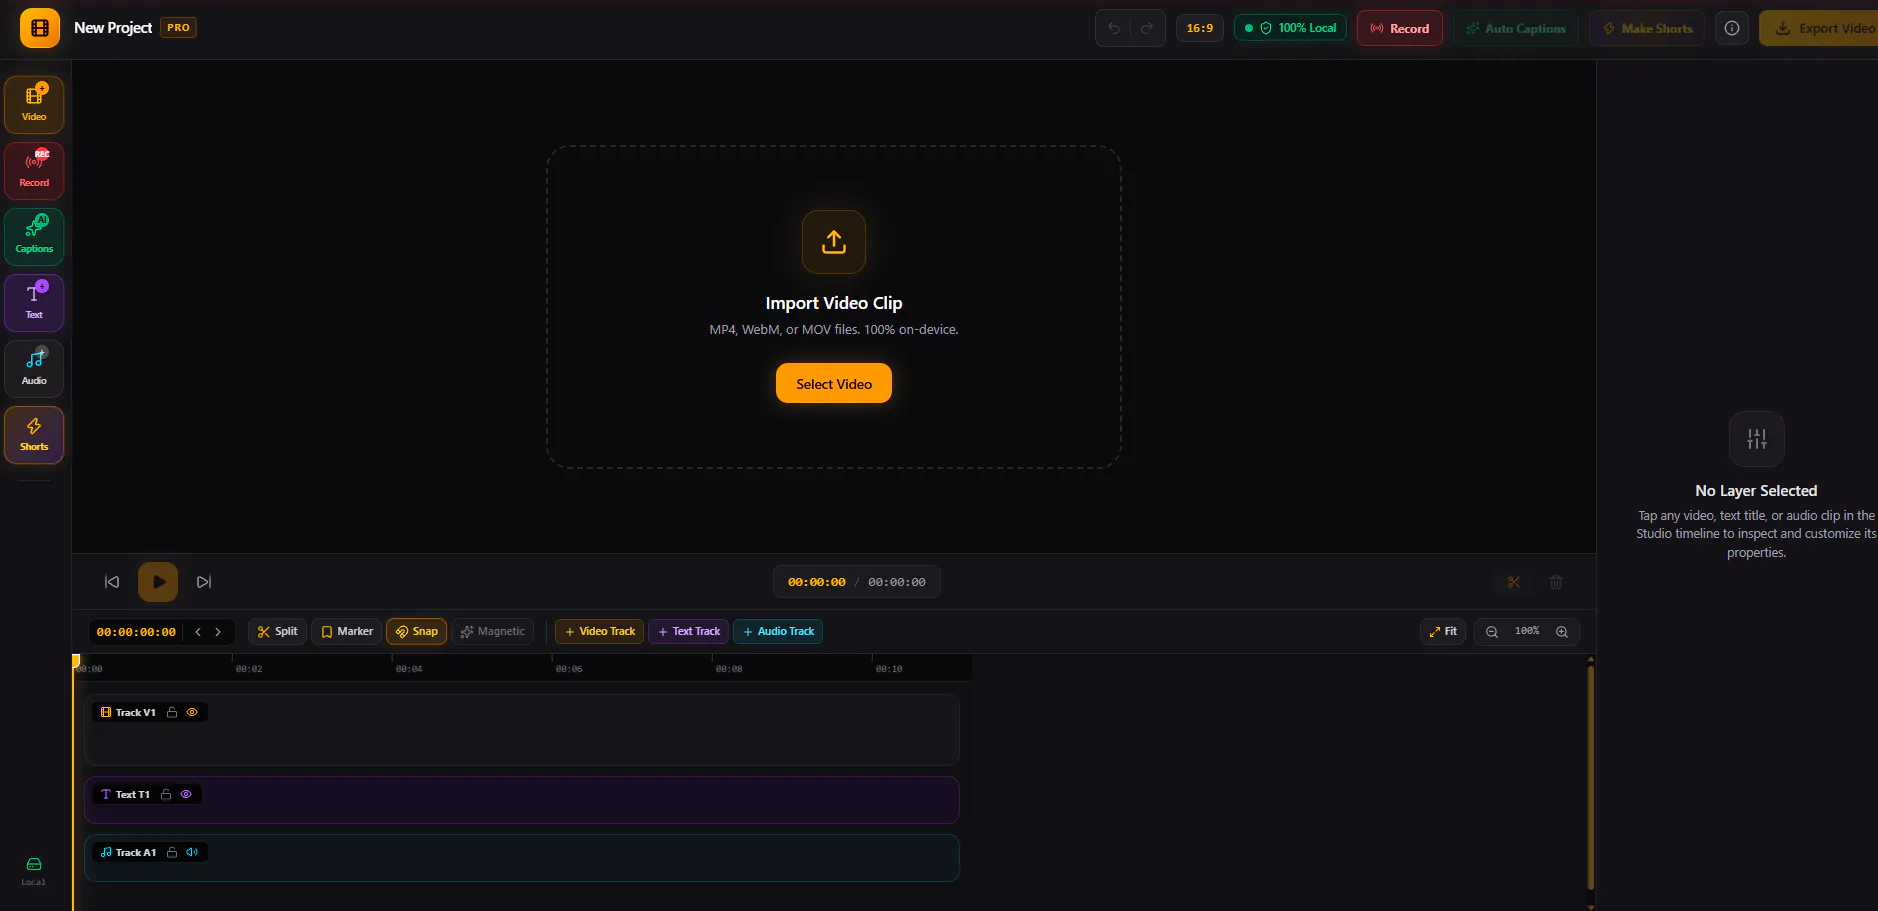The height and width of the screenshot is (911, 1878).
Task: Click the Select Video button
Action: pos(834,384)
